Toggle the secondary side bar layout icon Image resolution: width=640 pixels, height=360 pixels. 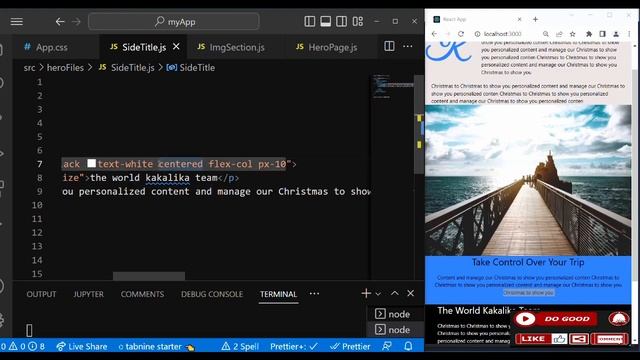(342, 21)
